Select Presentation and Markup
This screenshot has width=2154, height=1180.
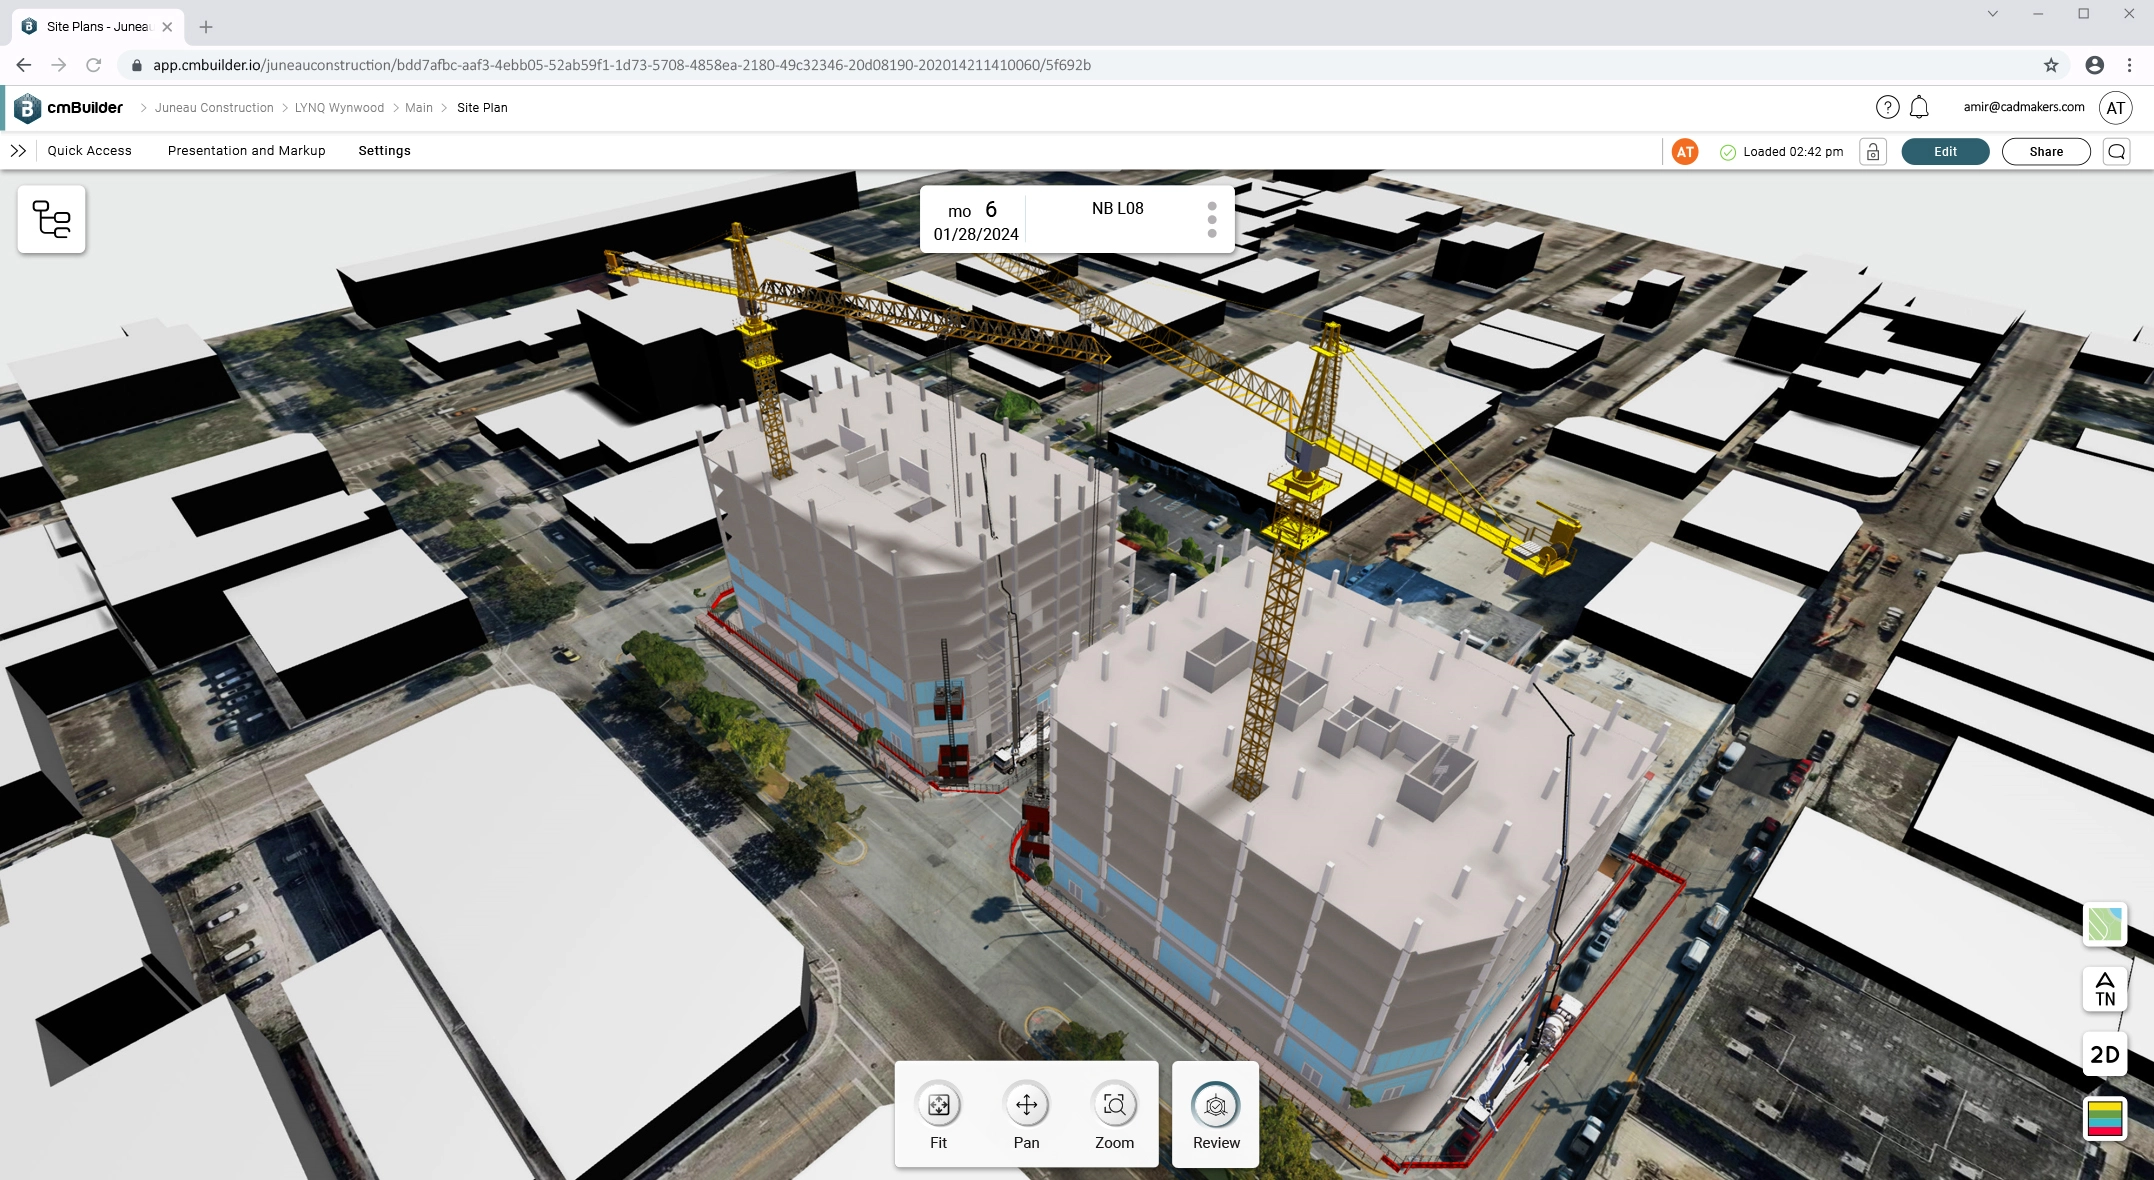click(x=246, y=151)
